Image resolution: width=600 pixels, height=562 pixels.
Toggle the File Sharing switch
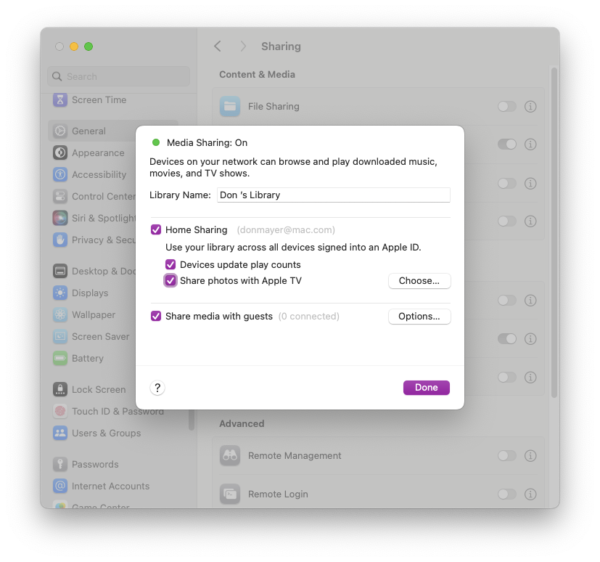[x=507, y=106]
